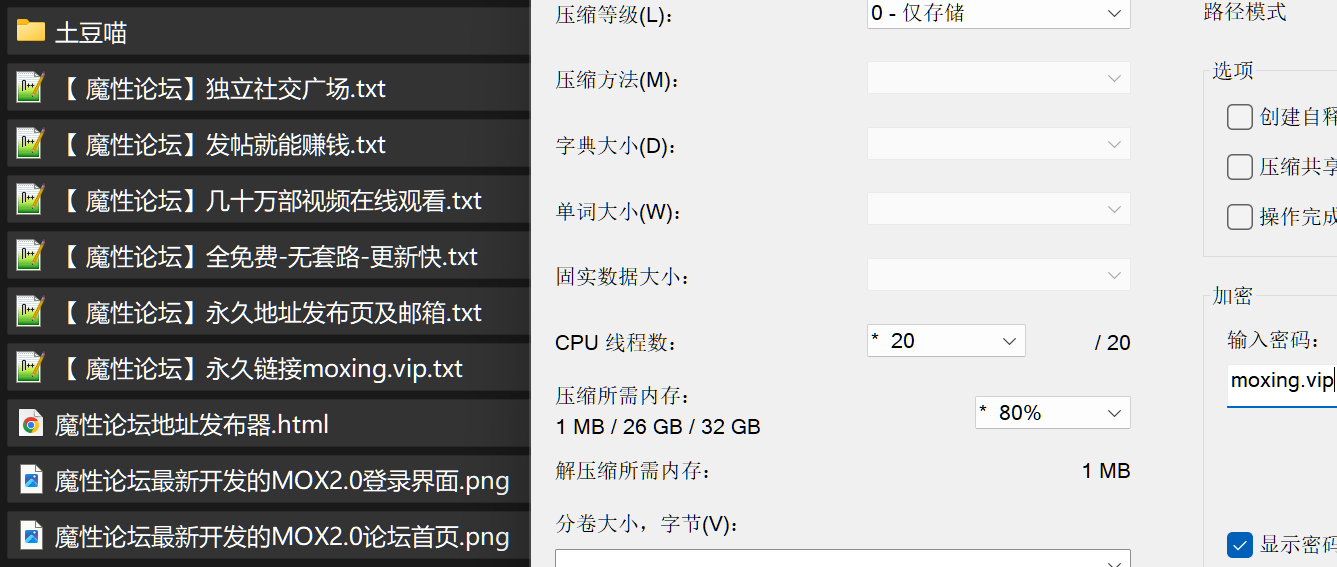Tick the 操作完成 checkbox
Screen dimensions: 1337x567
1240,217
